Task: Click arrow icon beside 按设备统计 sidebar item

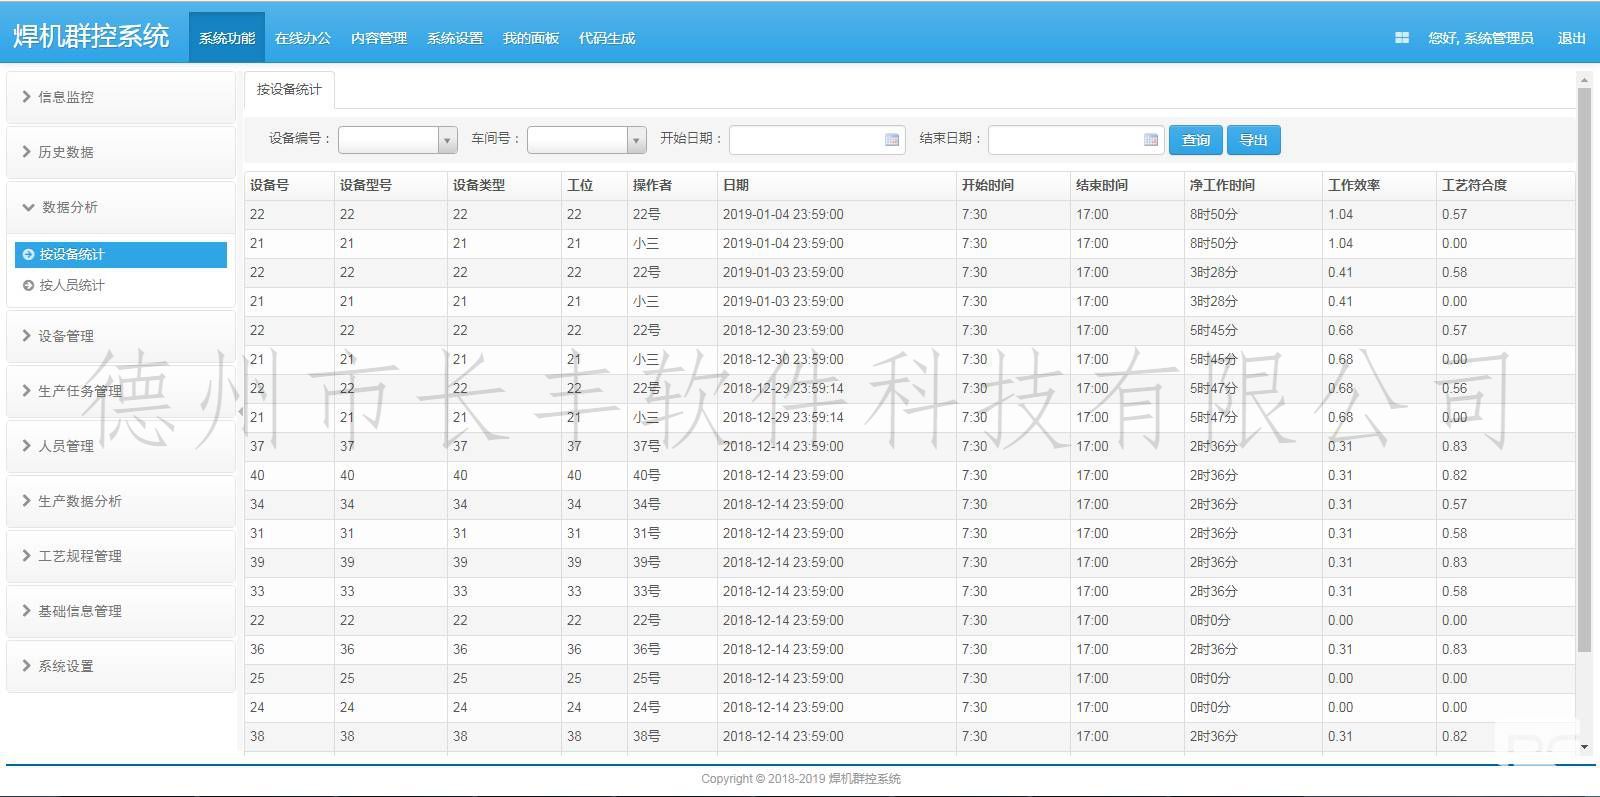Action: click(x=28, y=255)
